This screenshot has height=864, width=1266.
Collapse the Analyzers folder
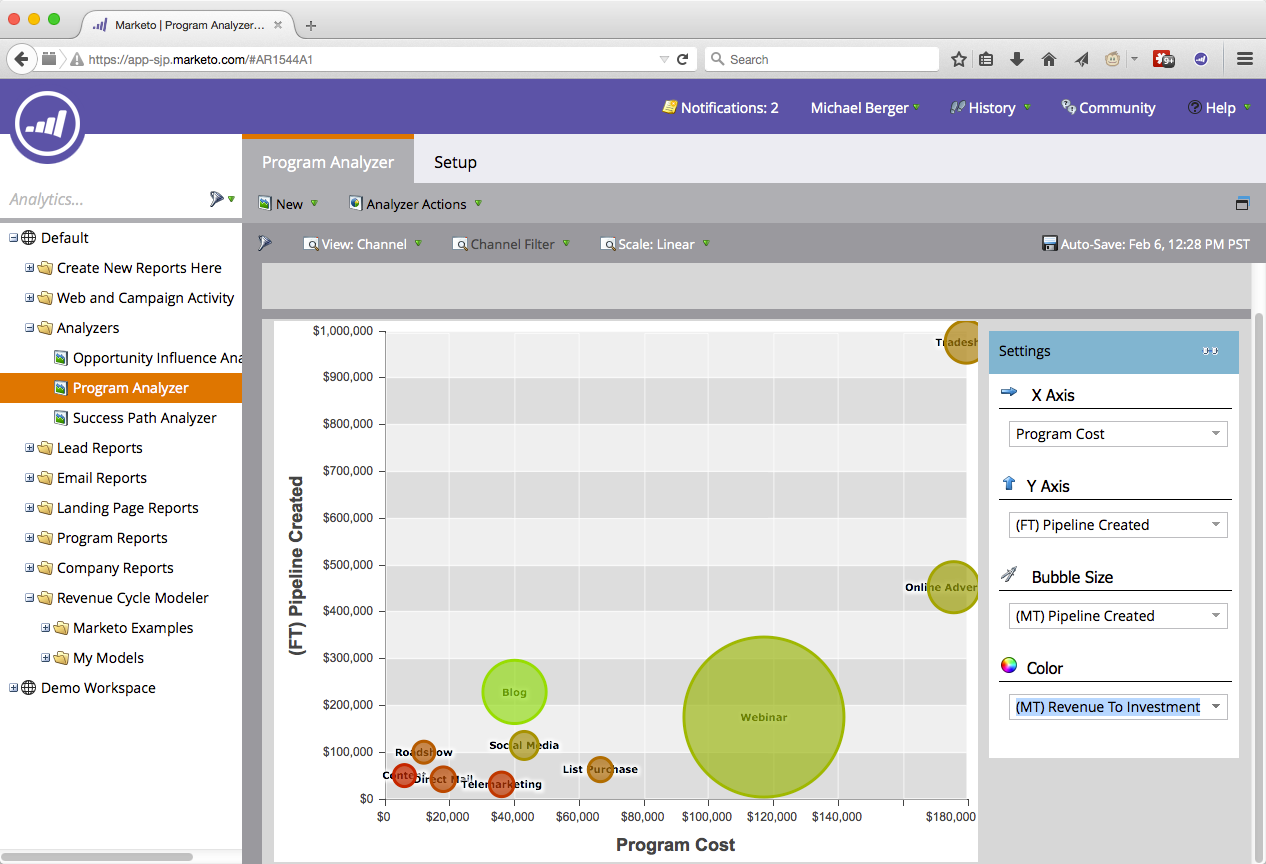(x=30, y=328)
